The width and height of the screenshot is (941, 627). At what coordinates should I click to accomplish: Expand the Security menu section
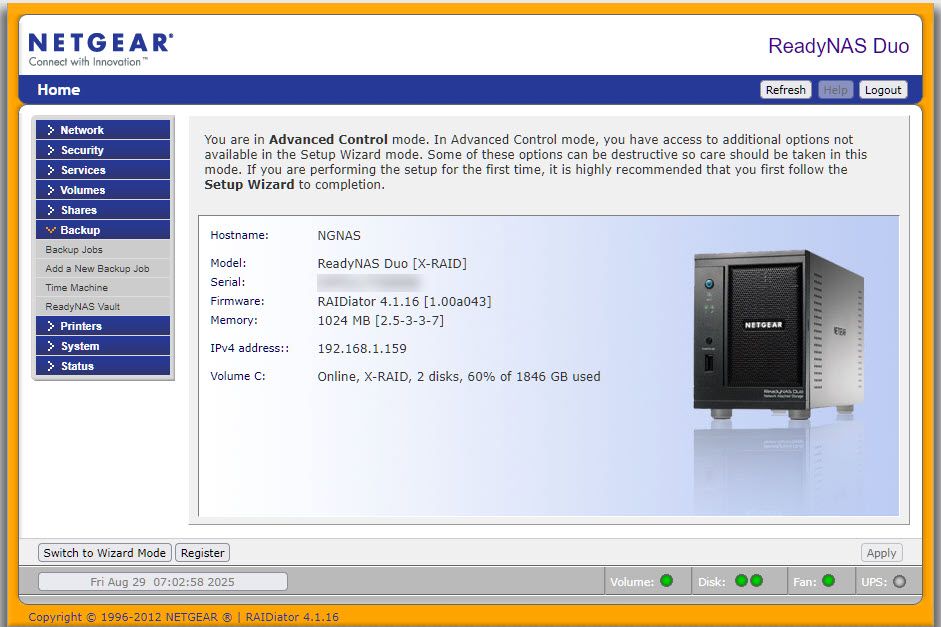click(103, 150)
